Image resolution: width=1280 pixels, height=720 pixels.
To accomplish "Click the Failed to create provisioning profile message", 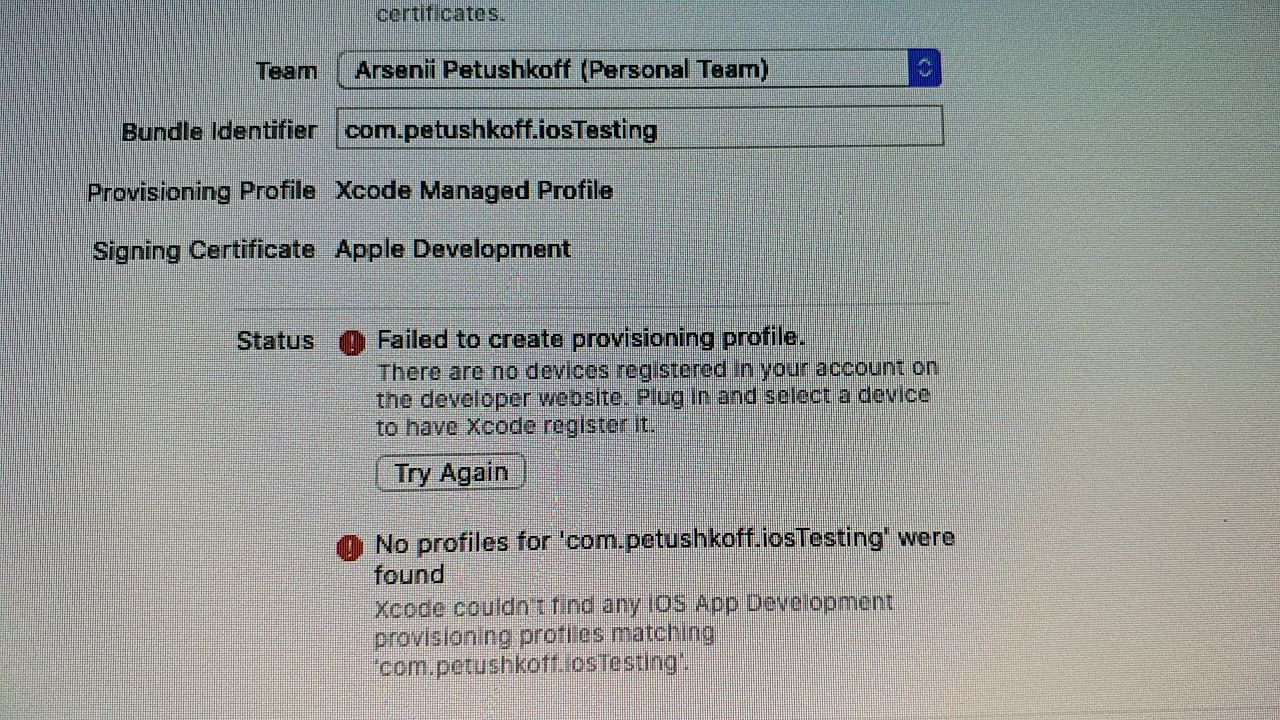I will tap(591, 339).
